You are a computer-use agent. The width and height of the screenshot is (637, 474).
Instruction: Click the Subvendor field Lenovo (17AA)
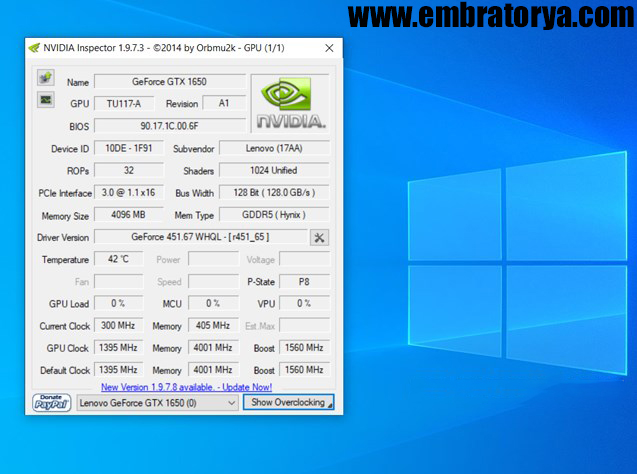(x=274, y=148)
